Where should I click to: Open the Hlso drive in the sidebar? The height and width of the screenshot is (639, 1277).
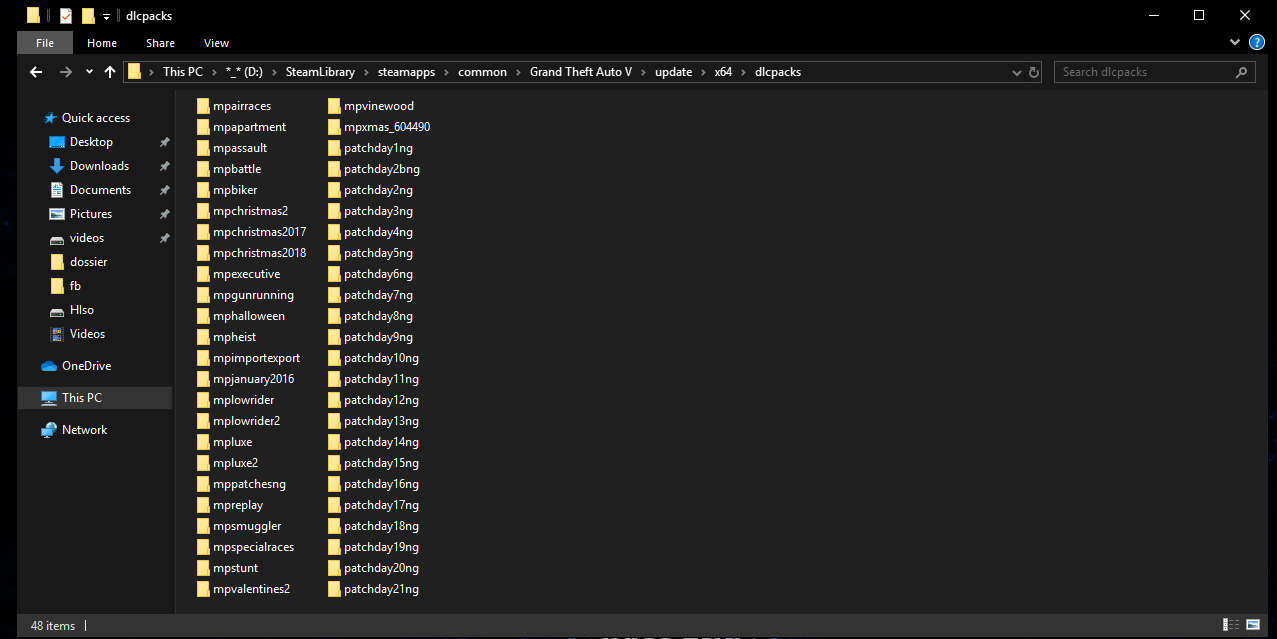[71, 310]
